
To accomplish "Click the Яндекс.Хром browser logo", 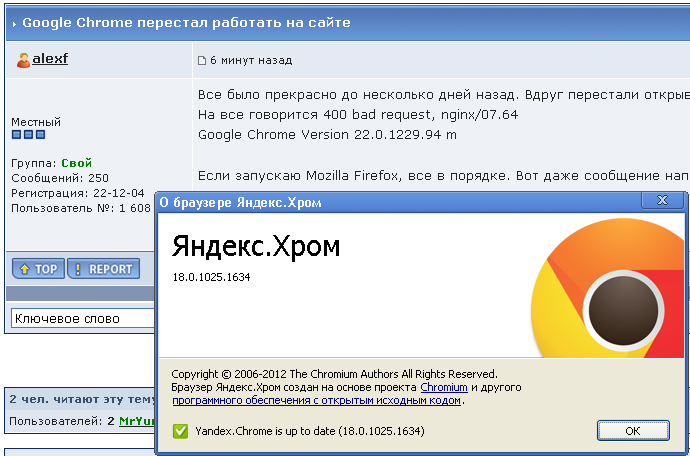I will [x=607, y=288].
